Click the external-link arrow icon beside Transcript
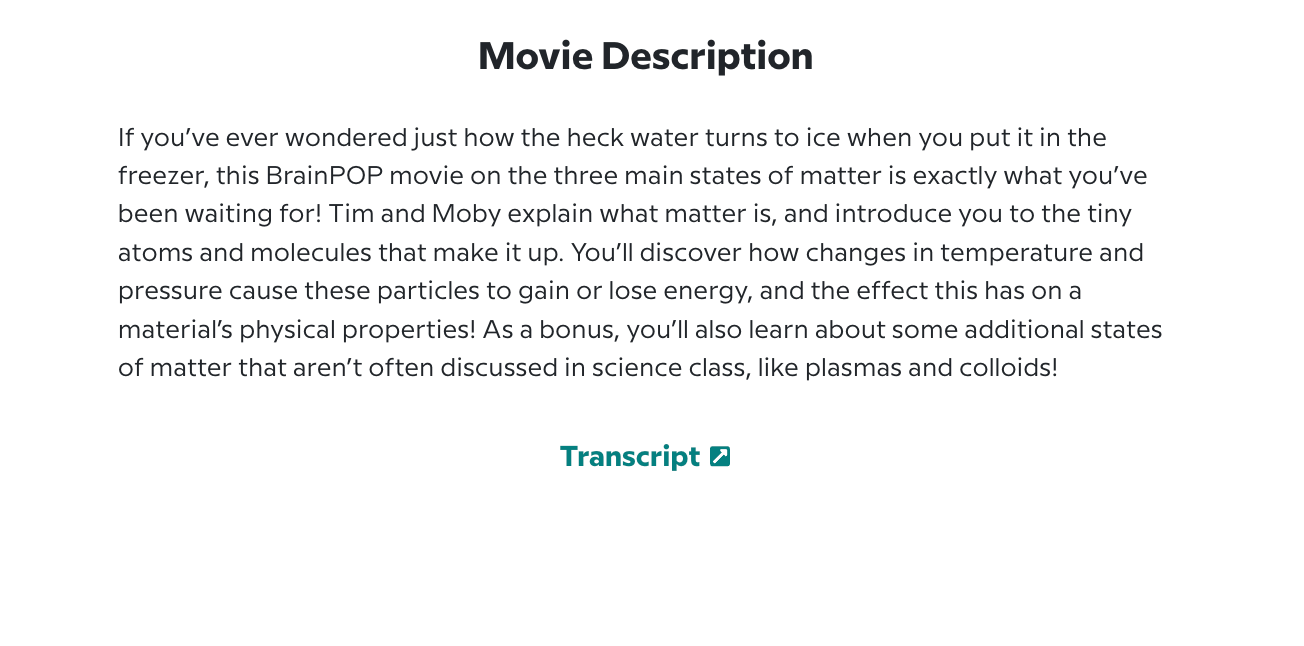Screen dimensions: 1304x646 pyautogui.click(x=720, y=456)
